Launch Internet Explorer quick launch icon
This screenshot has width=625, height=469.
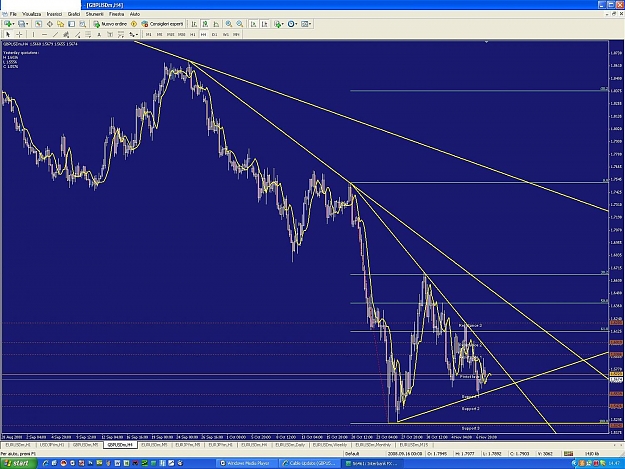[x=45, y=463]
